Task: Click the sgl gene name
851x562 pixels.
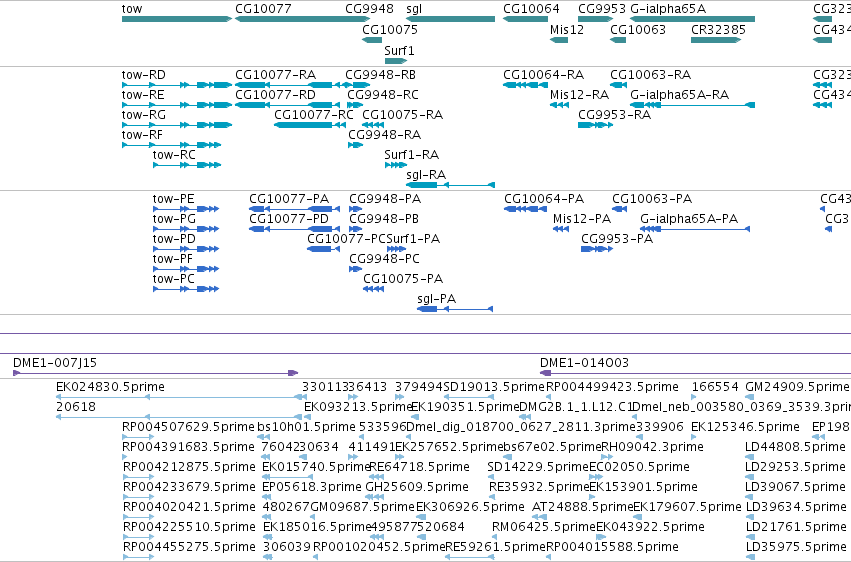Action: tap(414, 9)
